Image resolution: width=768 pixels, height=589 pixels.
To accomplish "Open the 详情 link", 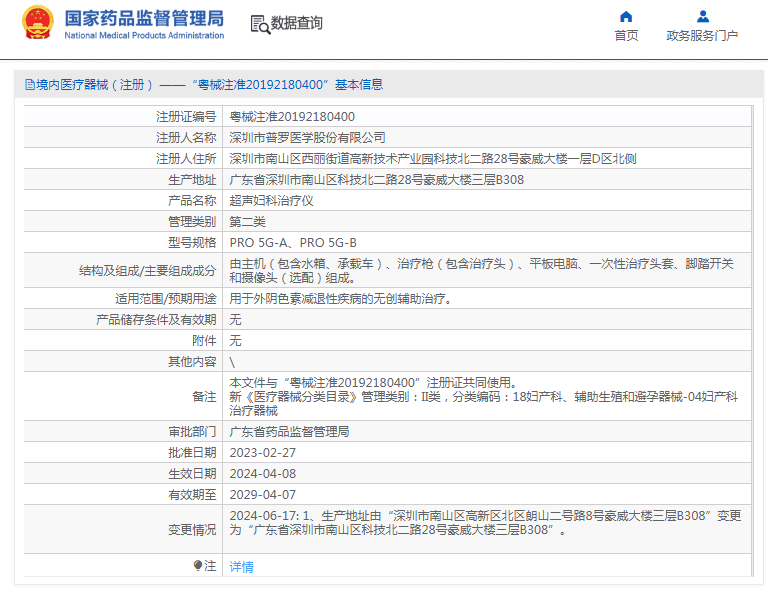I will (241, 566).
